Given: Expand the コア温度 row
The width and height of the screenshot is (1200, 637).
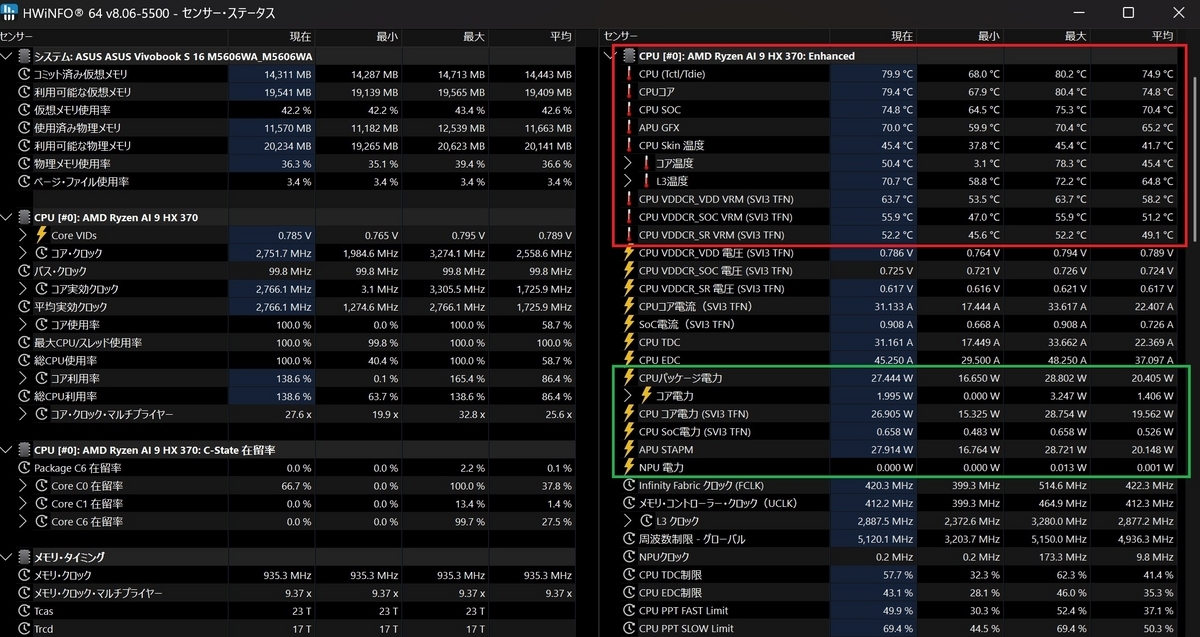Looking at the screenshot, I should (x=628, y=163).
